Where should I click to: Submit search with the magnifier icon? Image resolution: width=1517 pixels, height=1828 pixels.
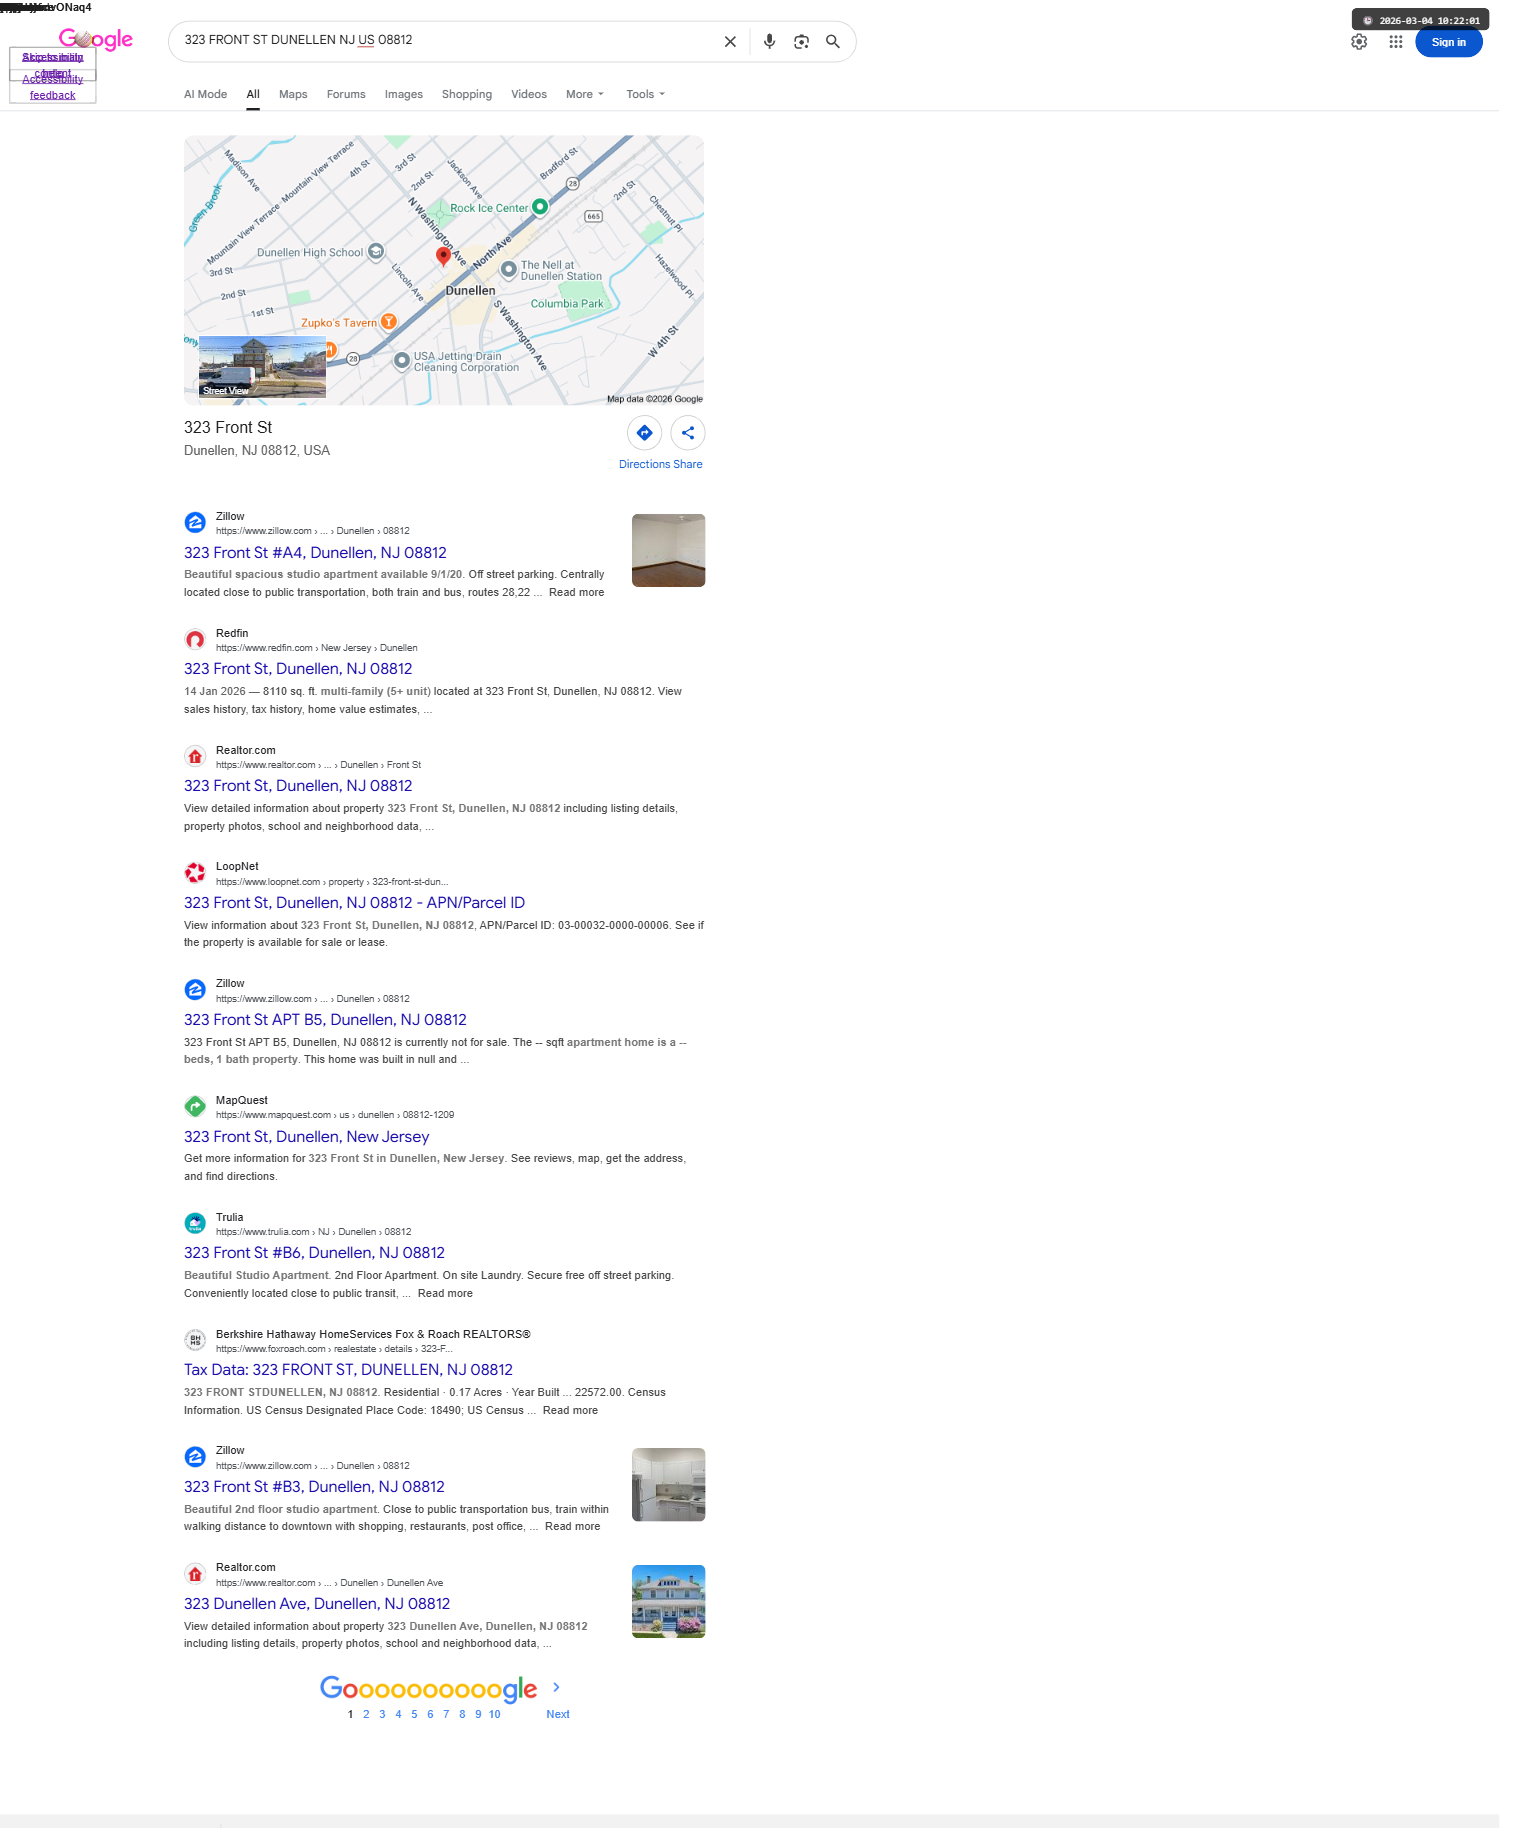[833, 42]
